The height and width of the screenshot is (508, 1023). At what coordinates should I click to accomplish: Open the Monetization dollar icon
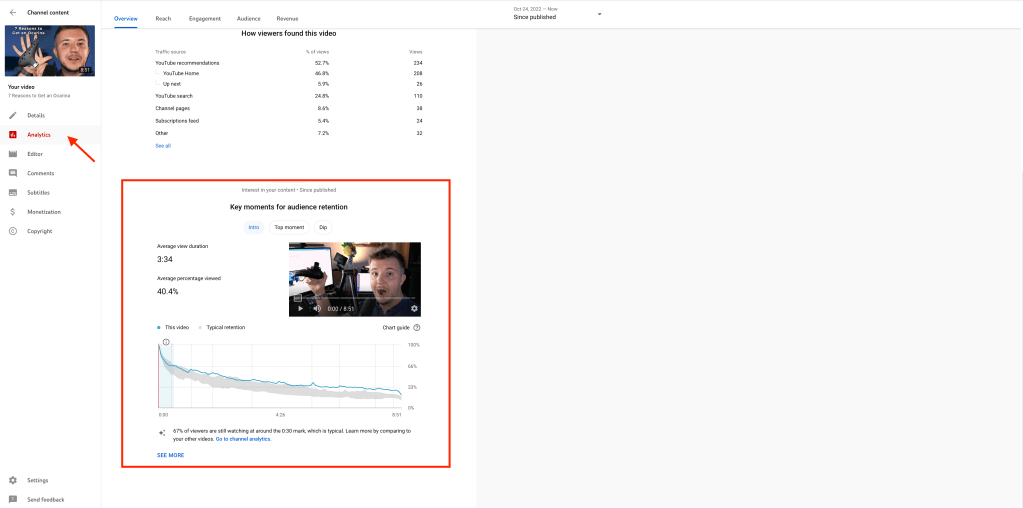(13, 212)
